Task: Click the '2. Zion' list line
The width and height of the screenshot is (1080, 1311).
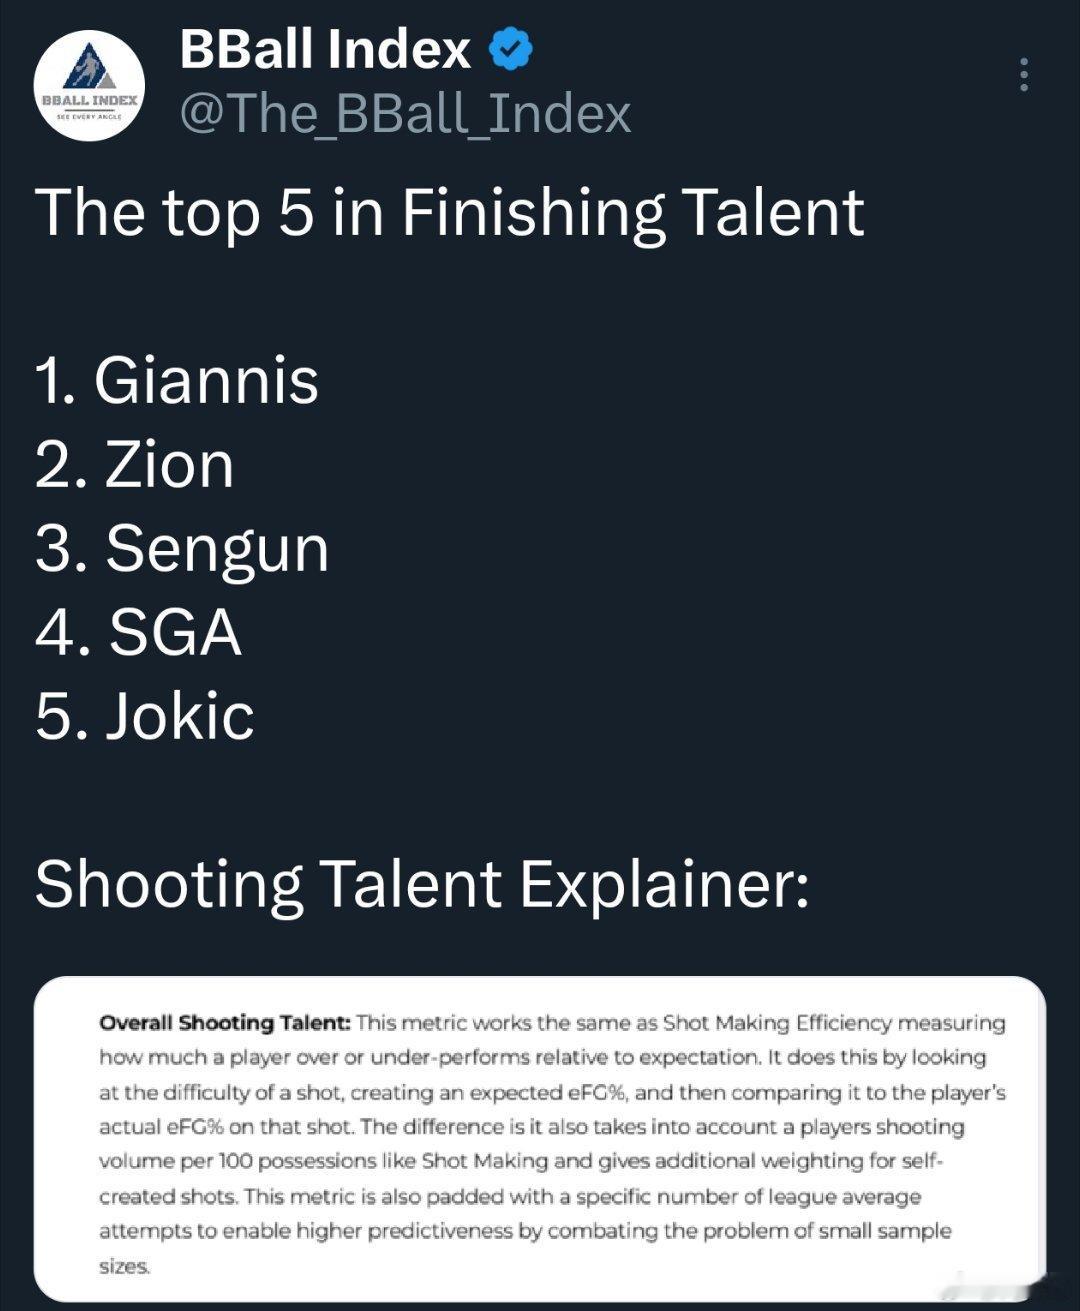Action: click(134, 465)
